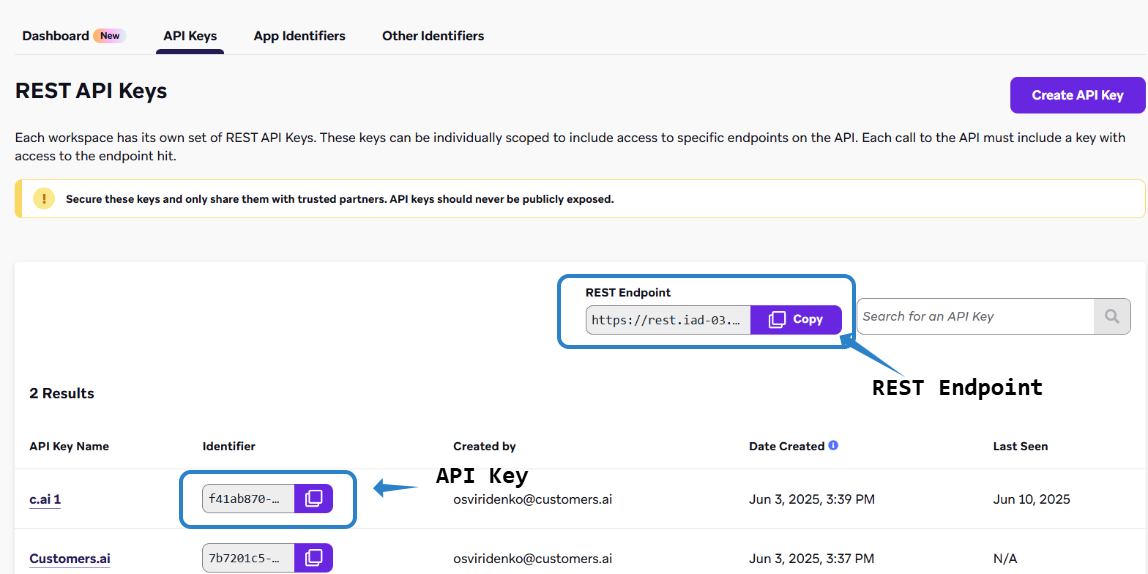1148x574 pixels.
Task: Open the Other Identifiers tab
Action: (433, 35)
